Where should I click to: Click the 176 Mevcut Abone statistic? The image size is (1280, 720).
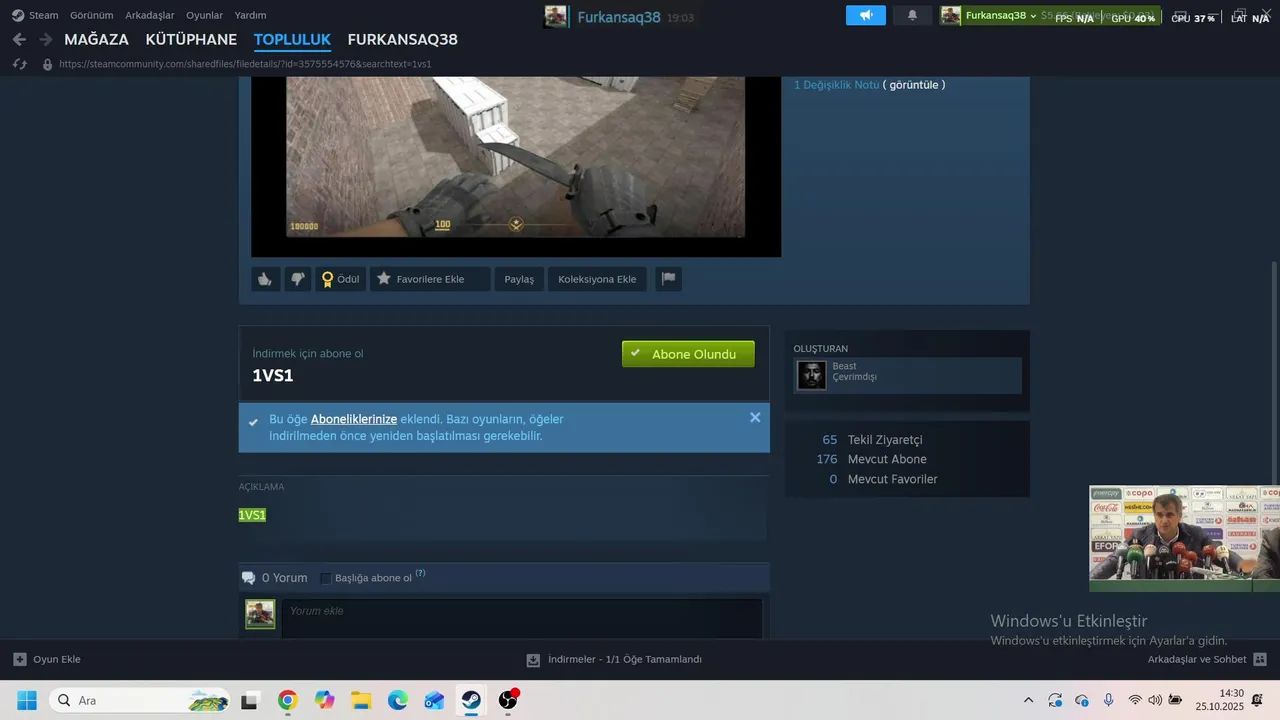pos(871,459)
